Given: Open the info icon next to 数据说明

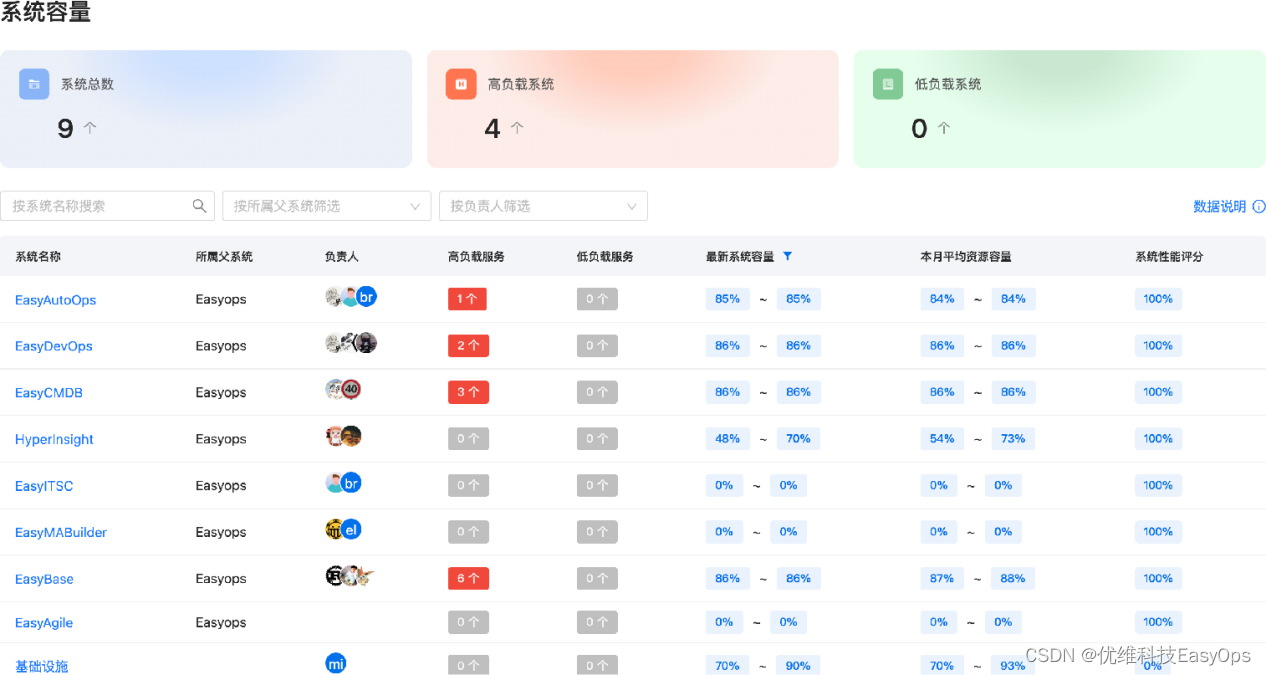Looking at the screenshot, I should click(x=1258, y=206).
